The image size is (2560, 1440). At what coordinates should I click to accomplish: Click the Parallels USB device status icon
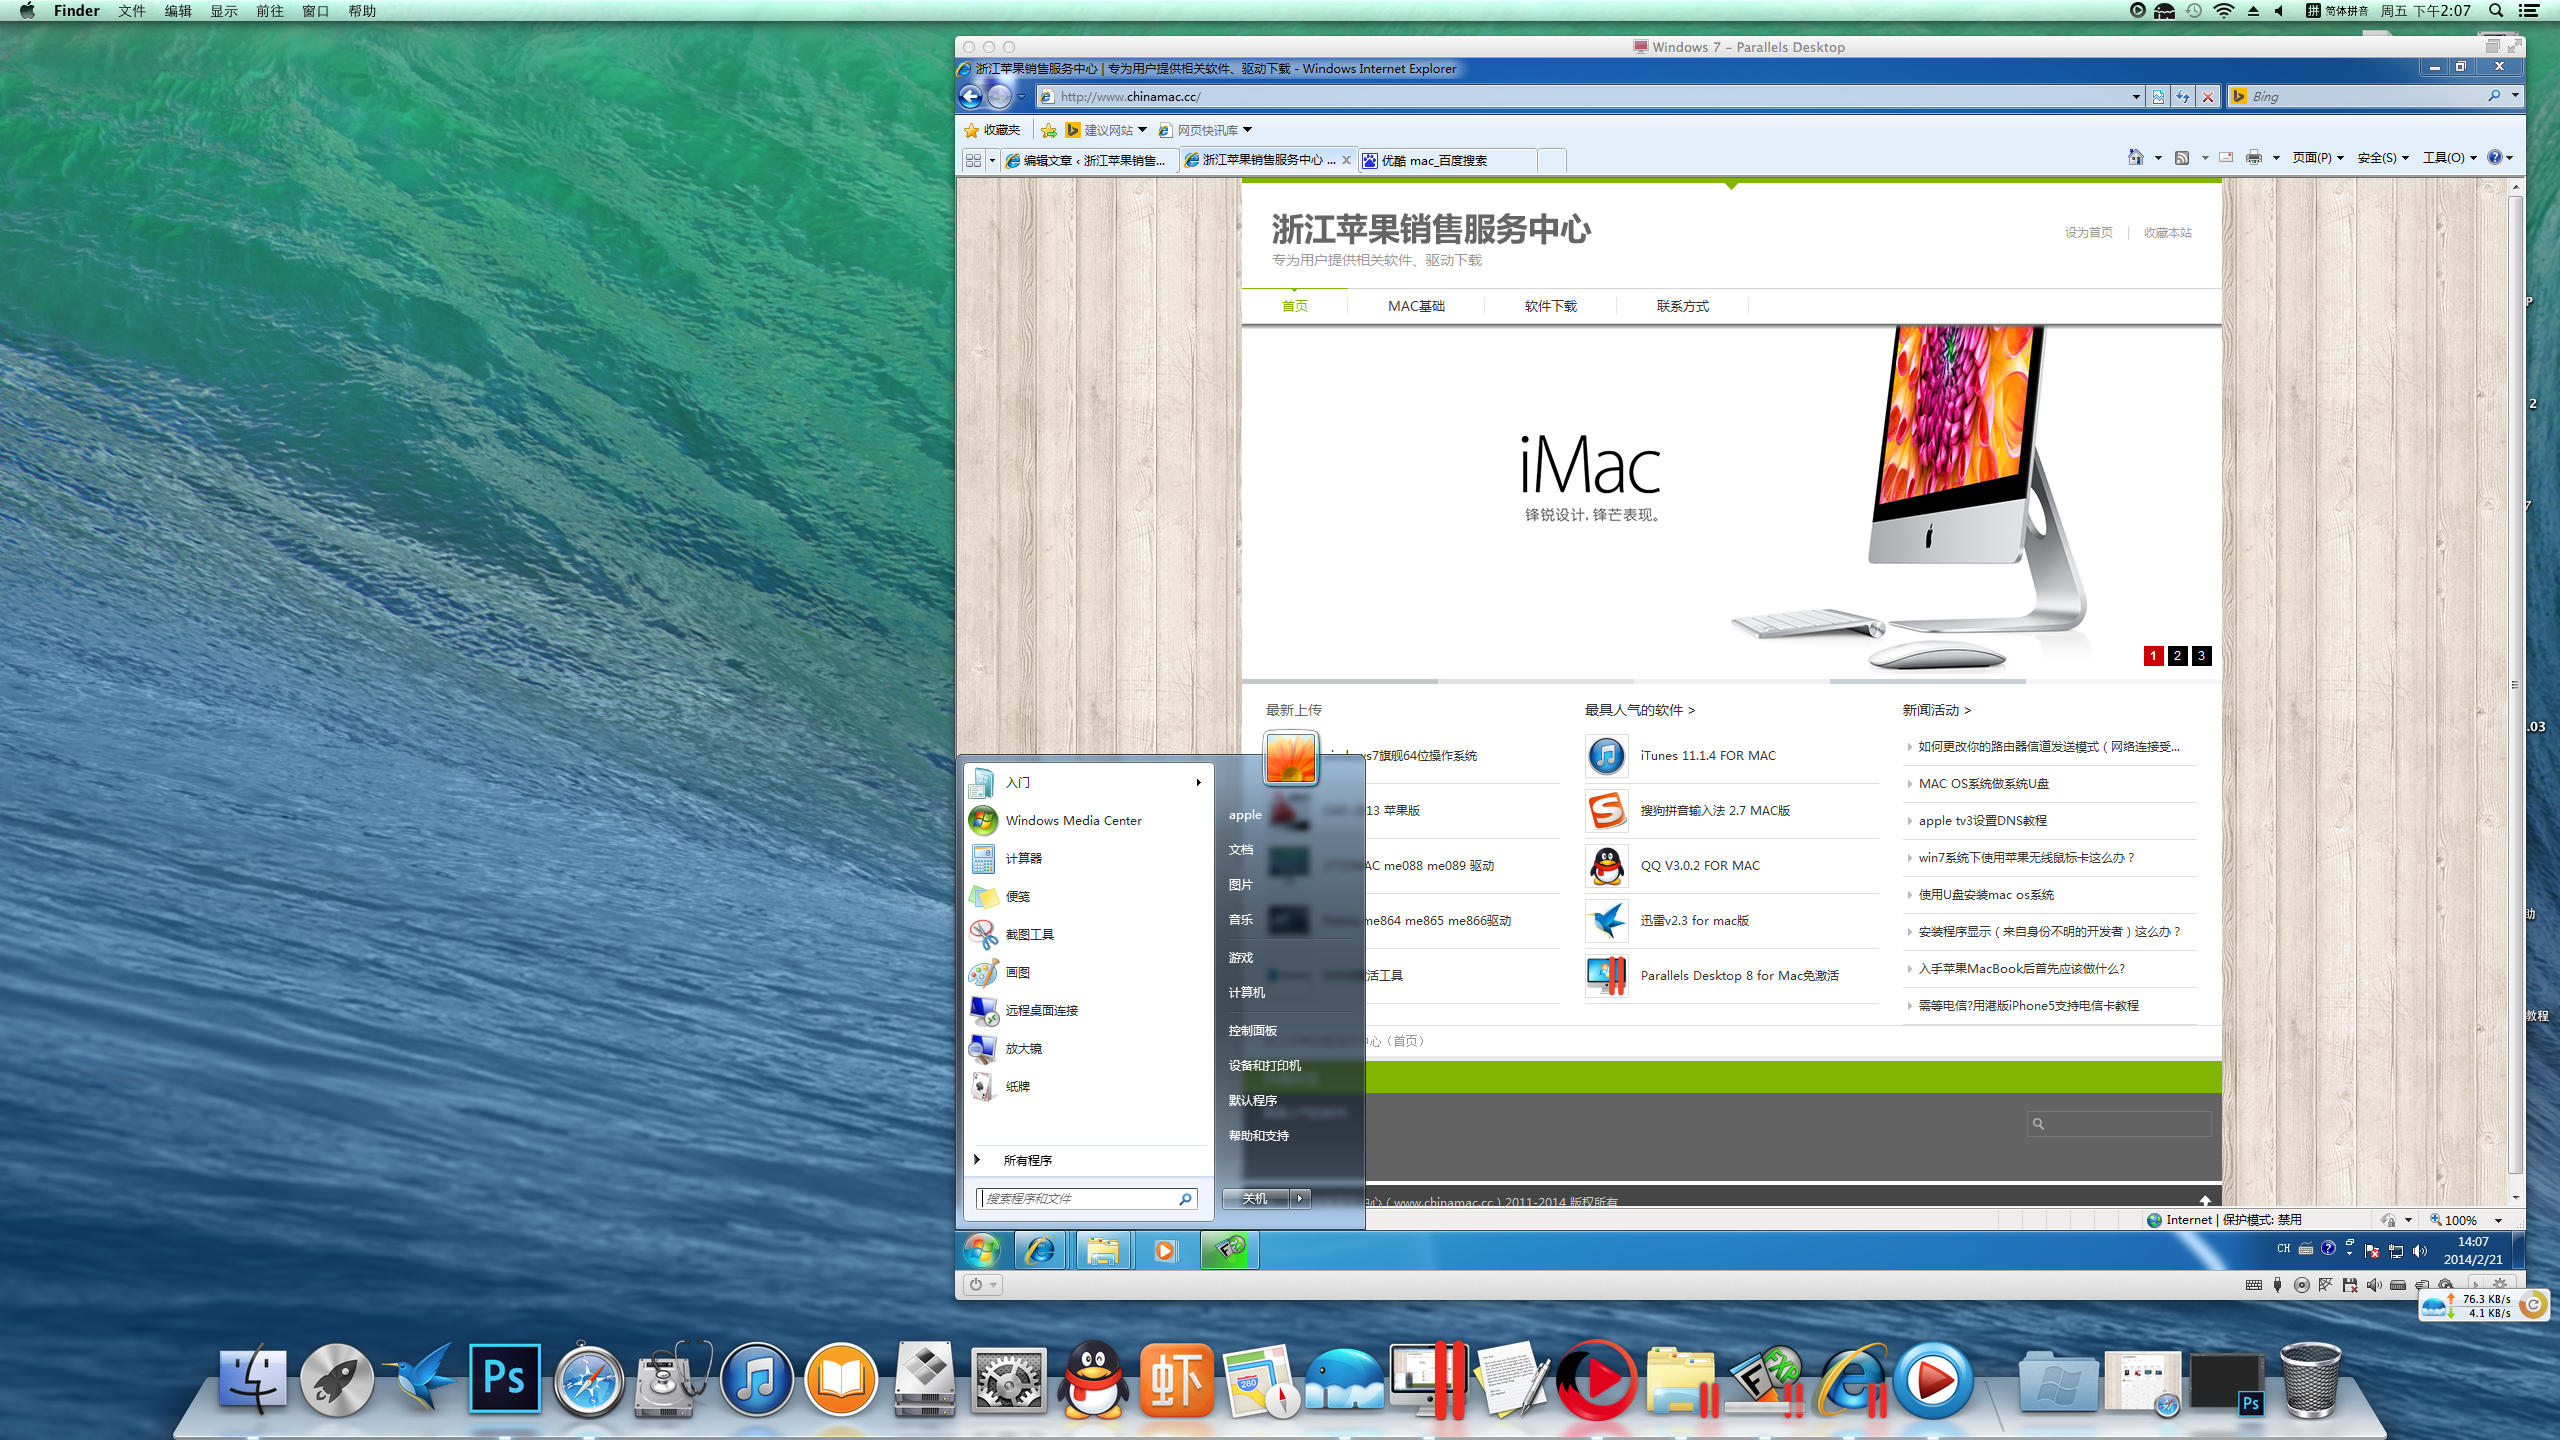point(2278,1285)
